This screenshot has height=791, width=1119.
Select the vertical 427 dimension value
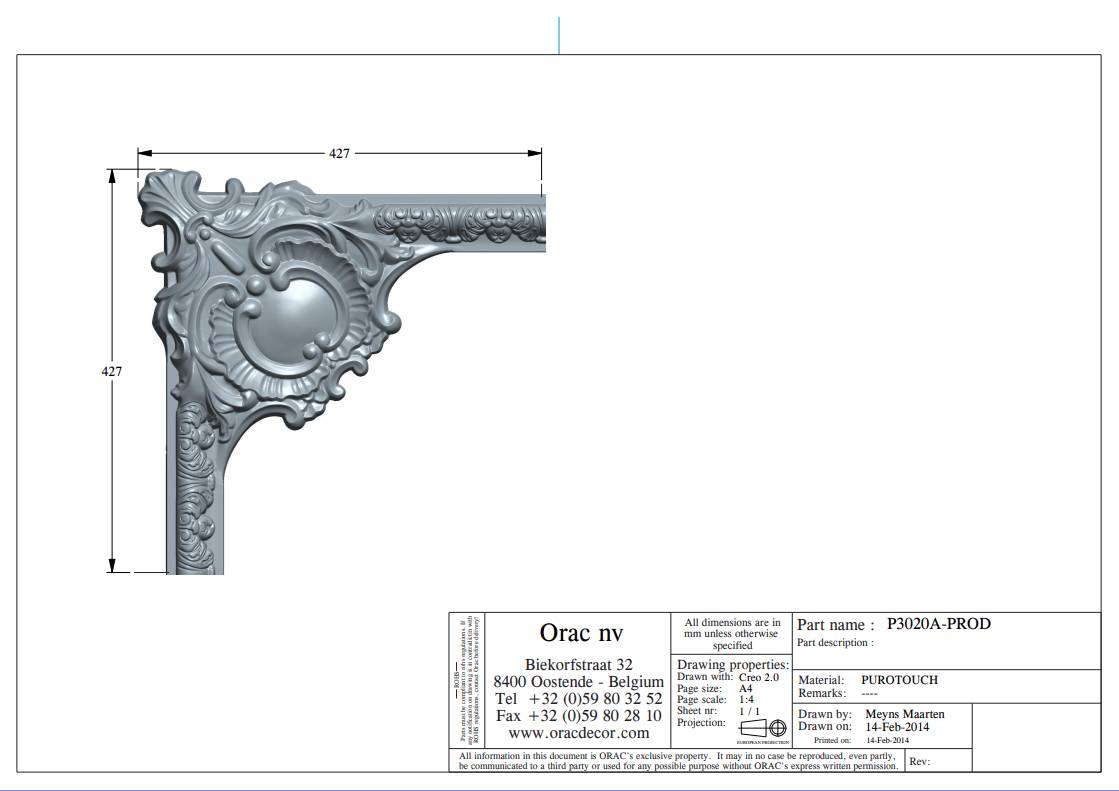pos(111,371)
